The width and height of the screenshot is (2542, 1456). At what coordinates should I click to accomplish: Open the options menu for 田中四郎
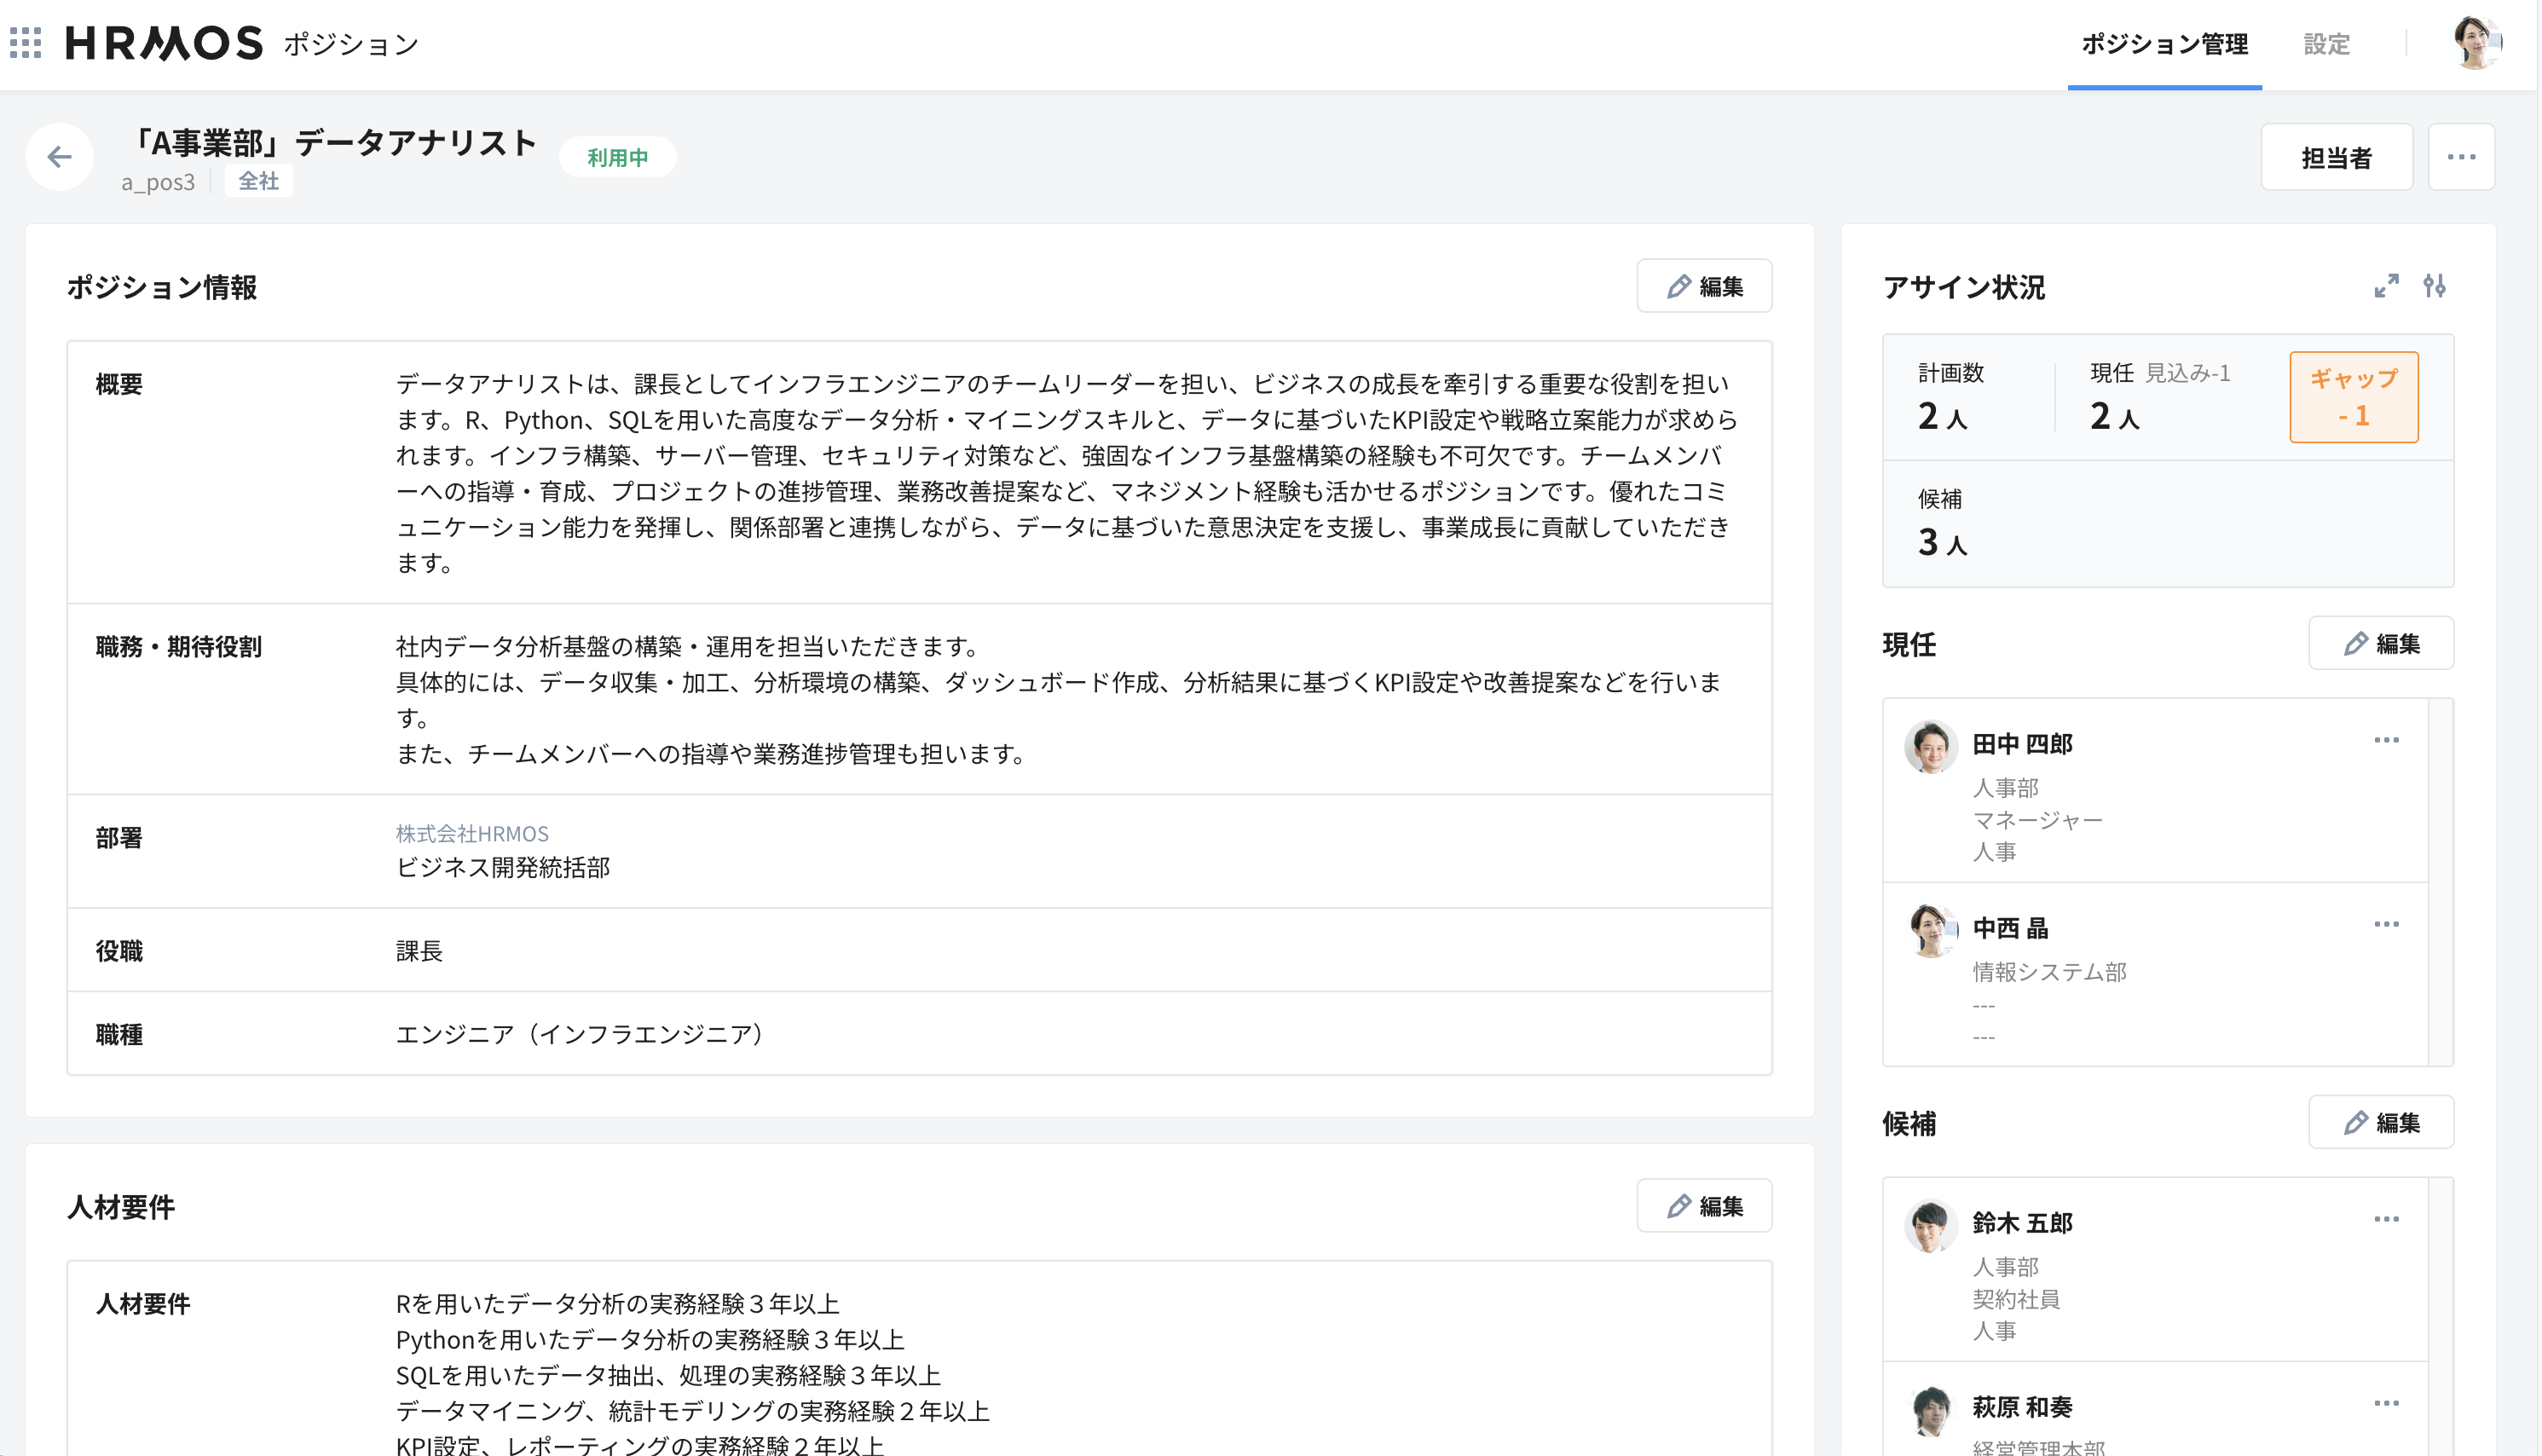click(2388, 740)
